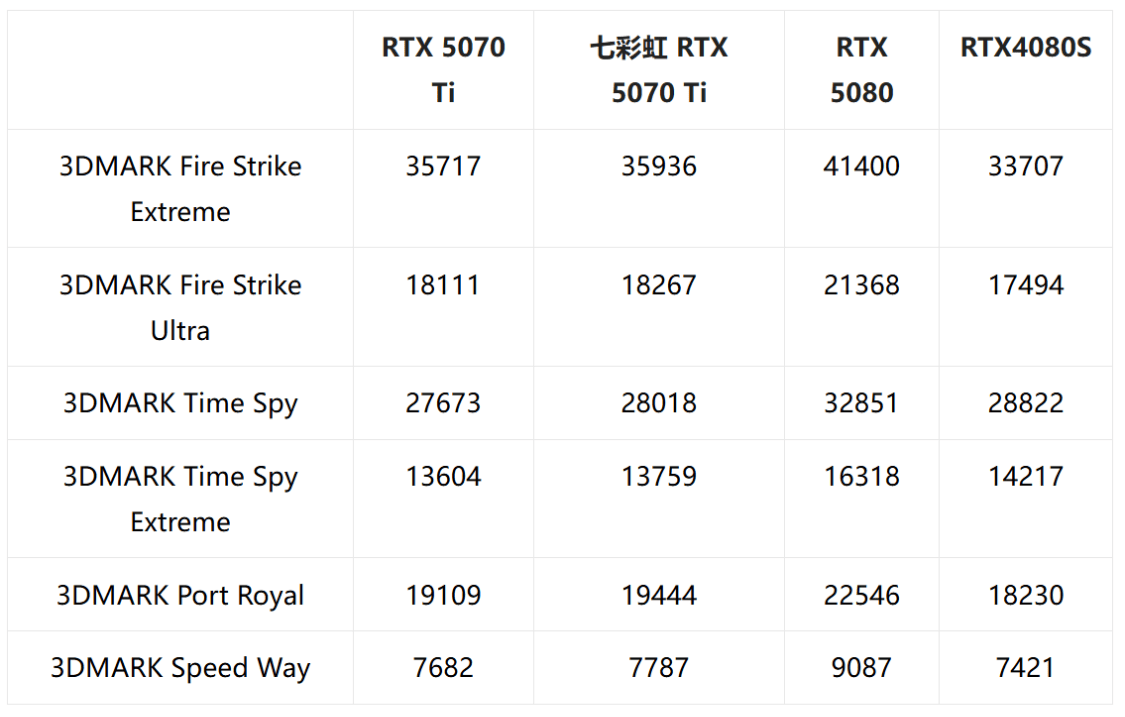Select the Speed Way score 7421
This screenshot has height=717, width=1125.
point(1026,668)
